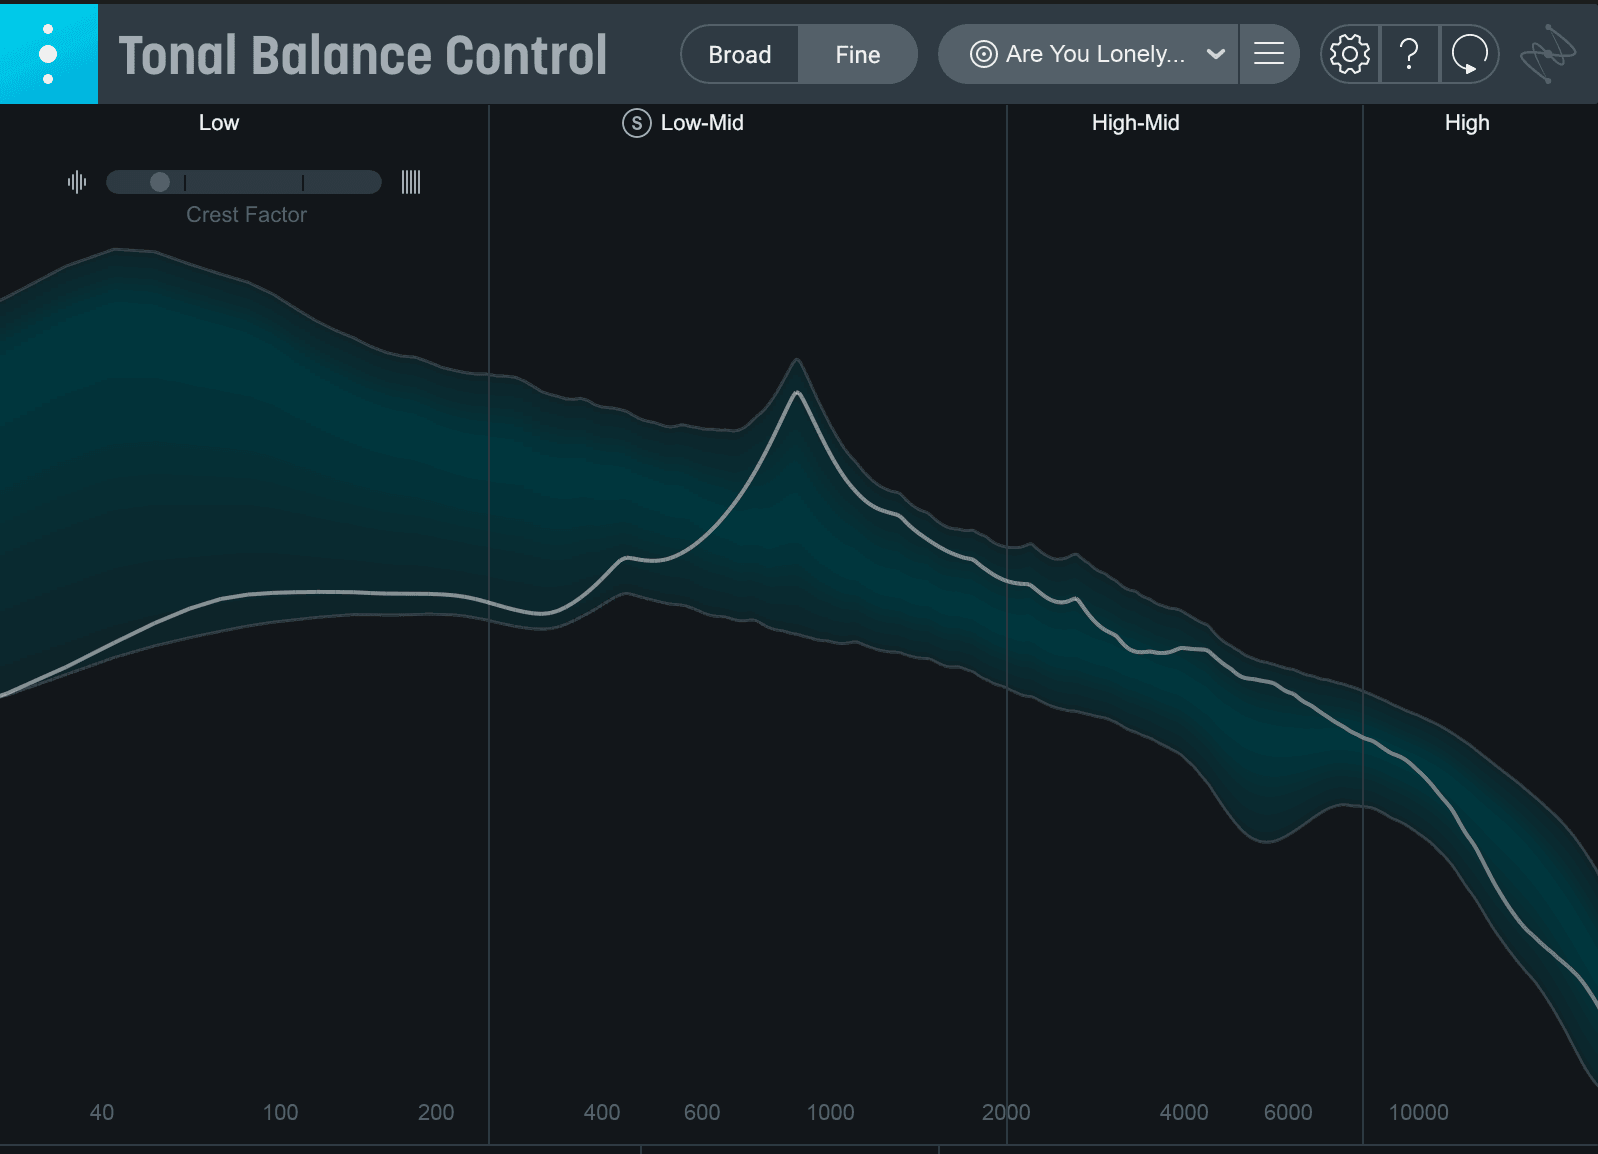Click the Low band label

219,123
